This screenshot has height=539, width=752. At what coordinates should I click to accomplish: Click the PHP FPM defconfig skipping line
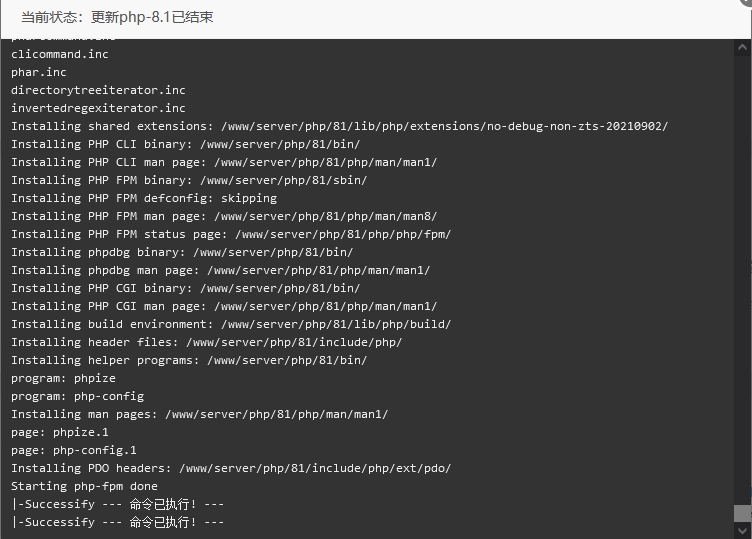pos(144,198)
